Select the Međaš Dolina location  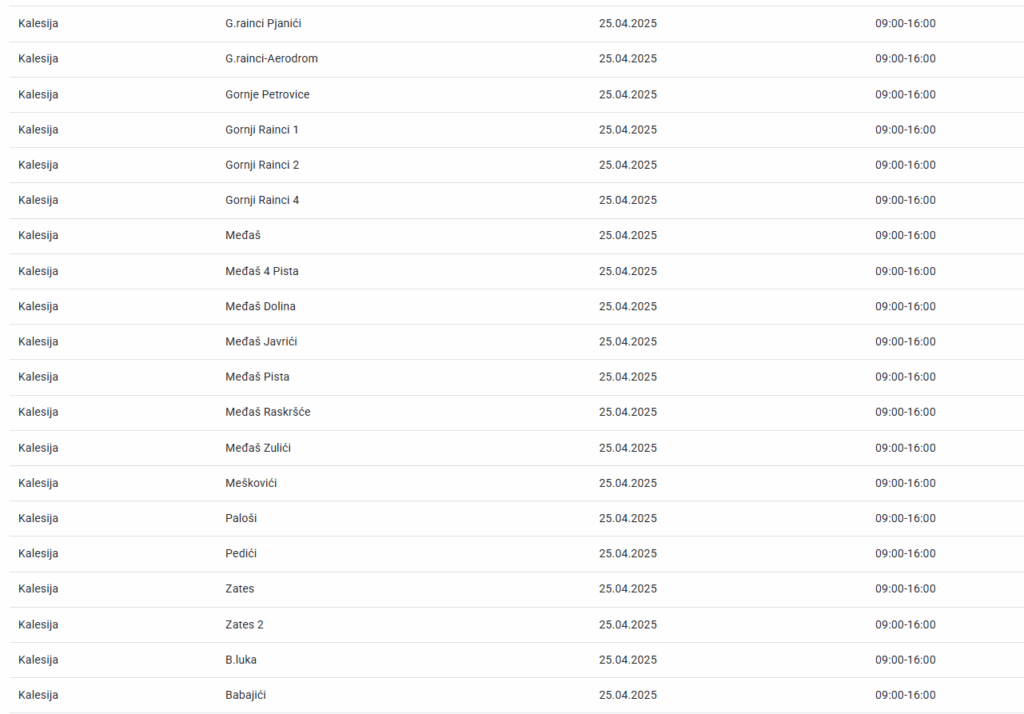tap(260, 306)
